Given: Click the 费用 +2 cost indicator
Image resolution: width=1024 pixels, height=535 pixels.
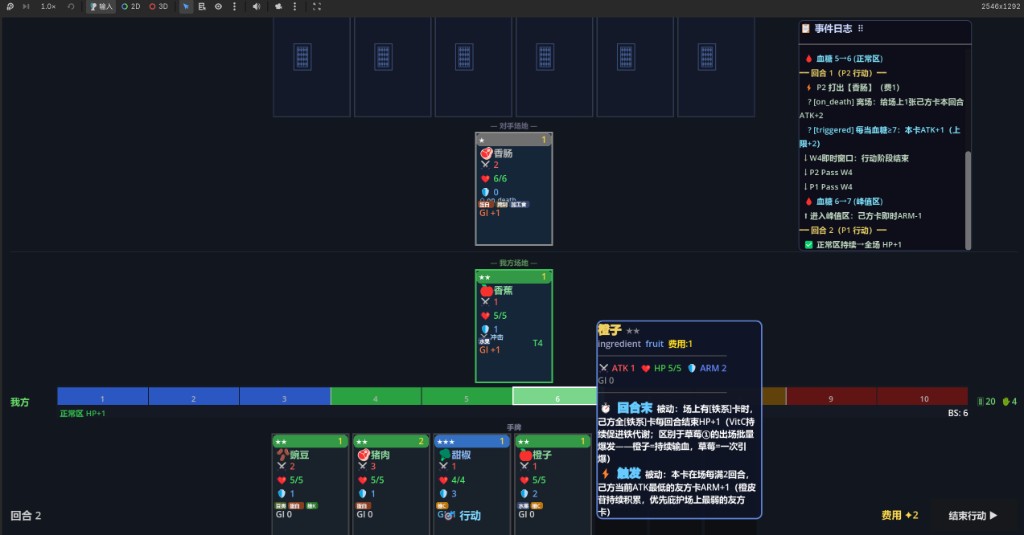Looking at the screenshot, I should 900,515.
